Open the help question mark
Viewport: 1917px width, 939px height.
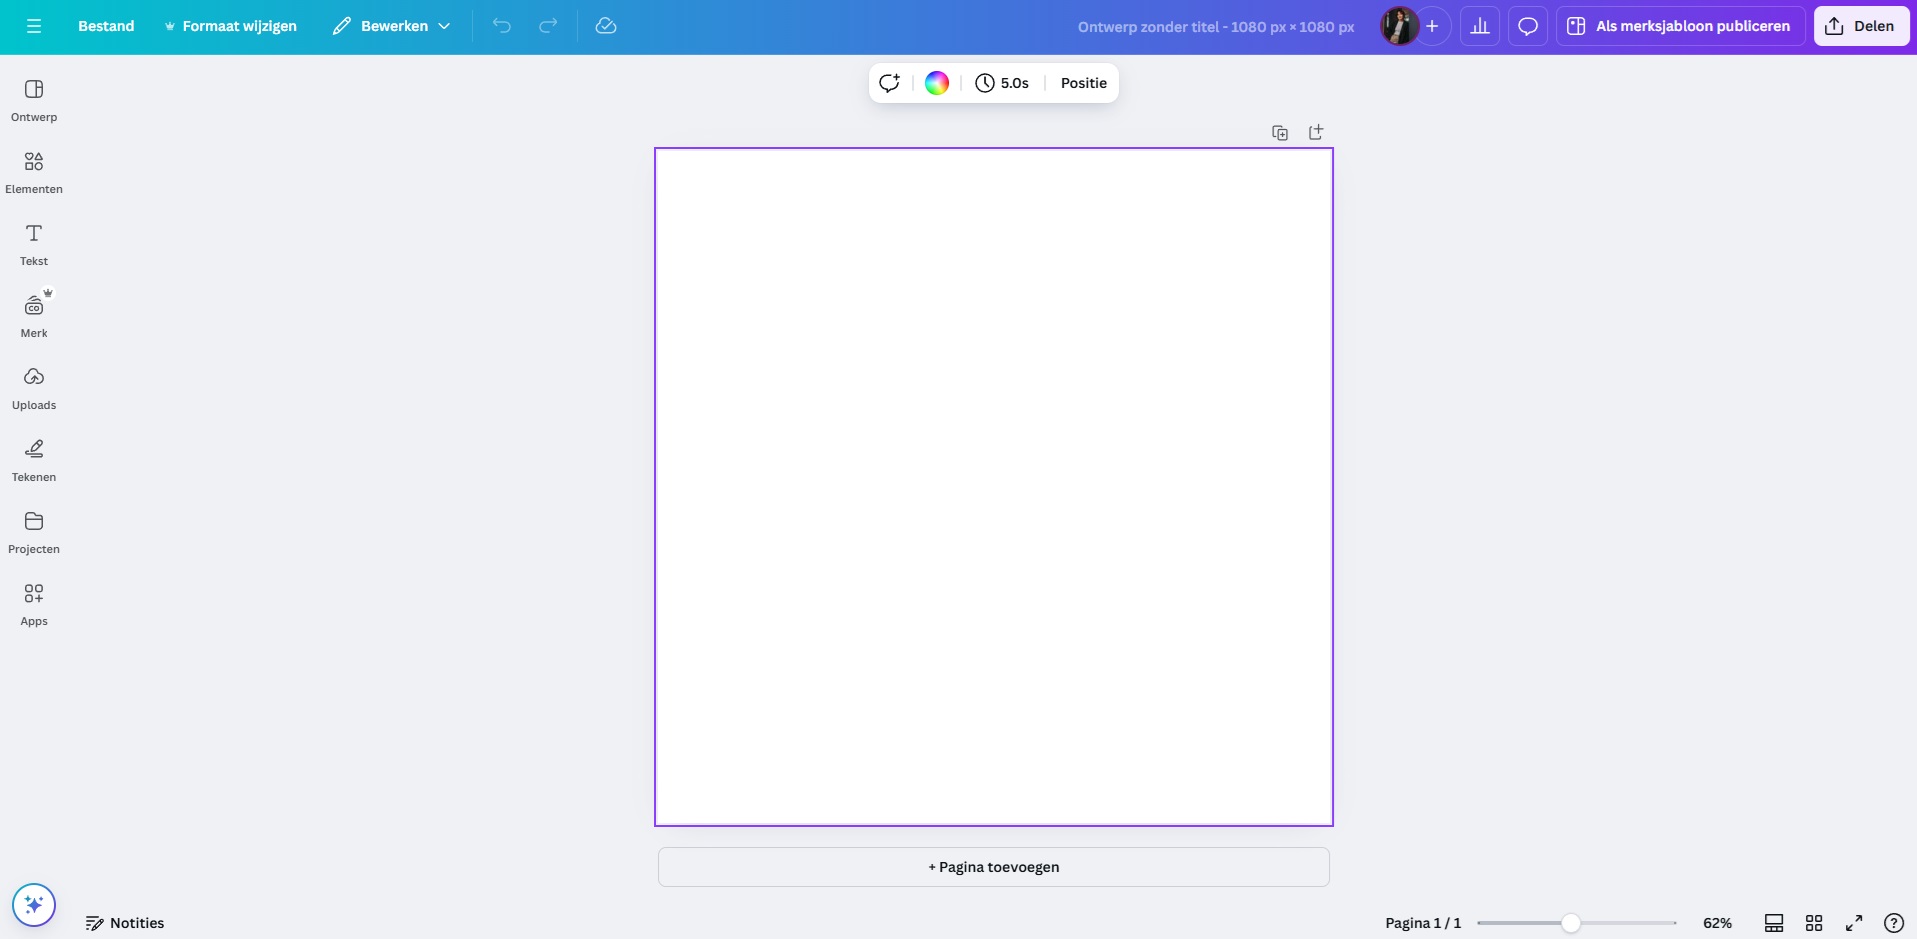click(x=1894, y=923)
